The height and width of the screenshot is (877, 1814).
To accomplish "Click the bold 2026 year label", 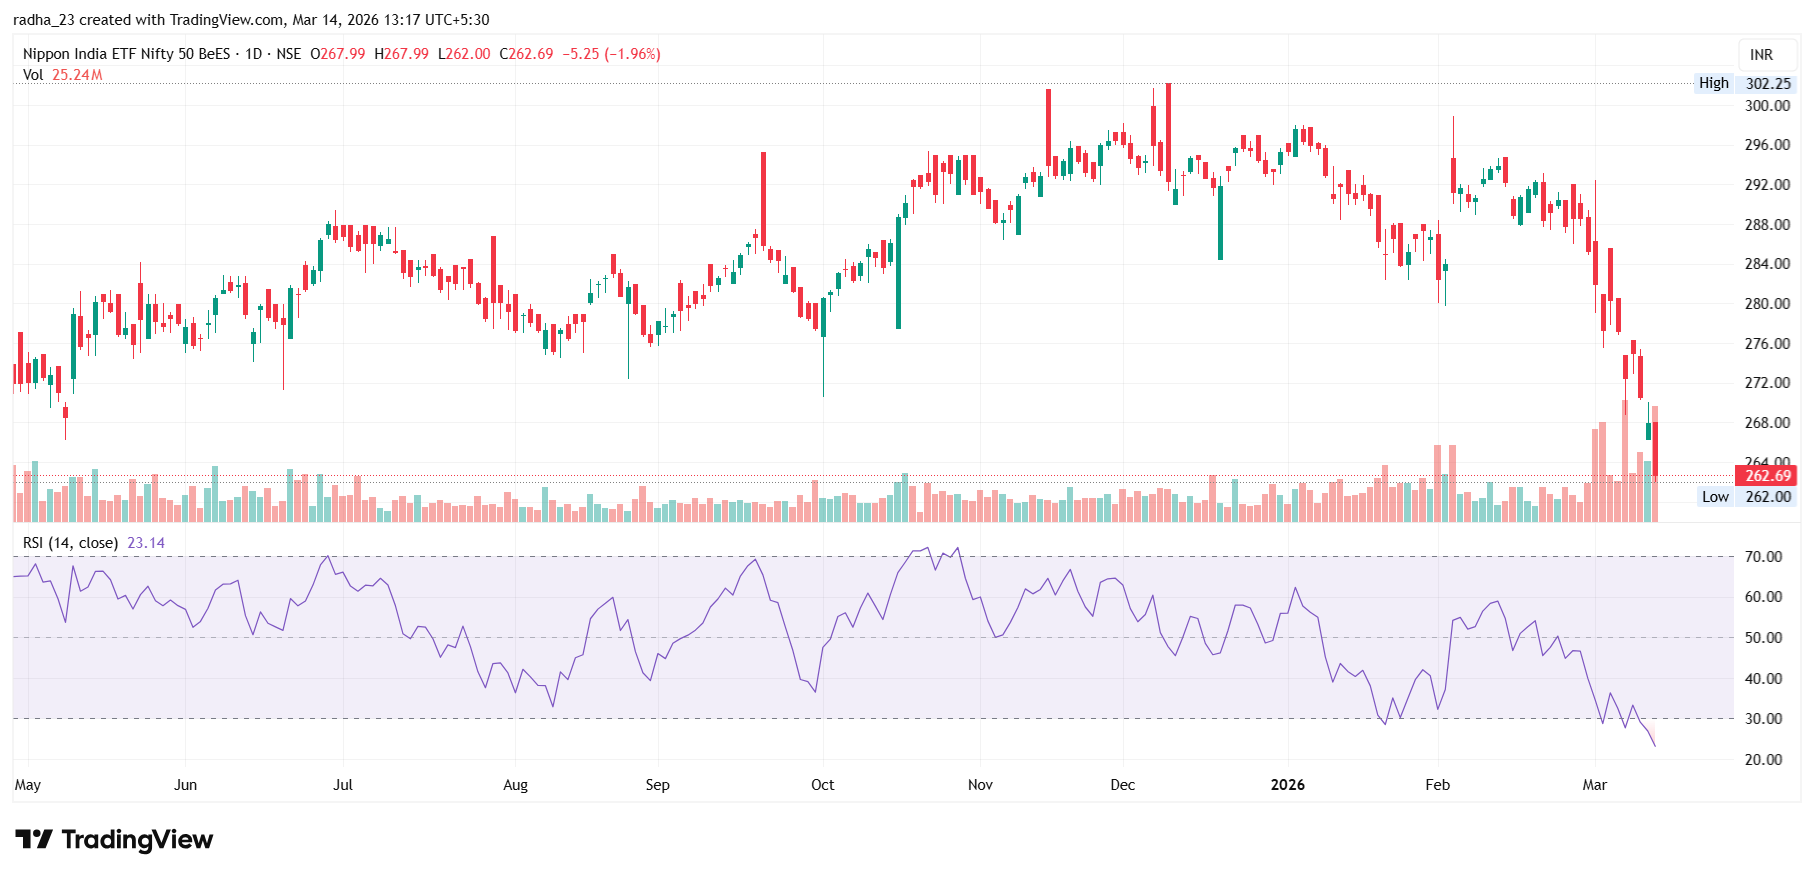I will [1287, 785].
